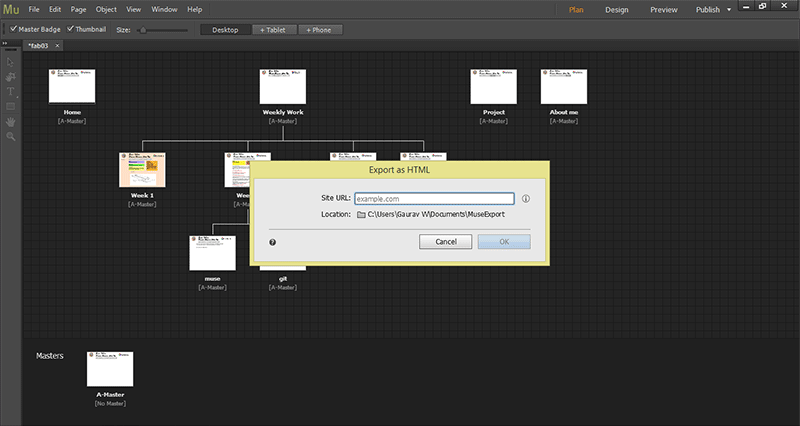Click the About me page name label

[564, 112]
